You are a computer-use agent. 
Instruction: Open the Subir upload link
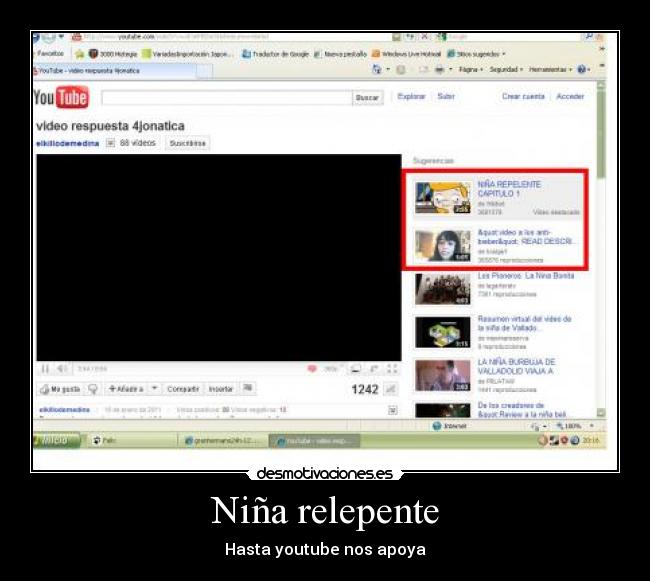(446, 97)
